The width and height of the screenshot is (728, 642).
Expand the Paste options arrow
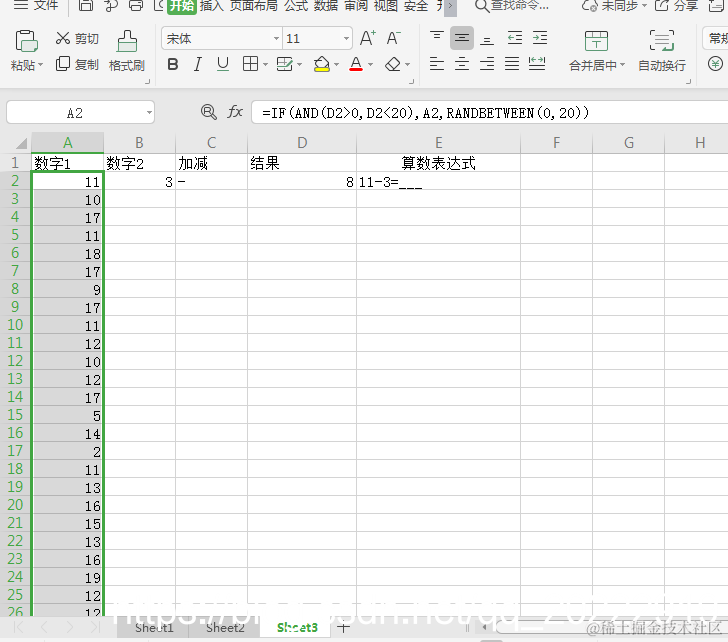40,65
